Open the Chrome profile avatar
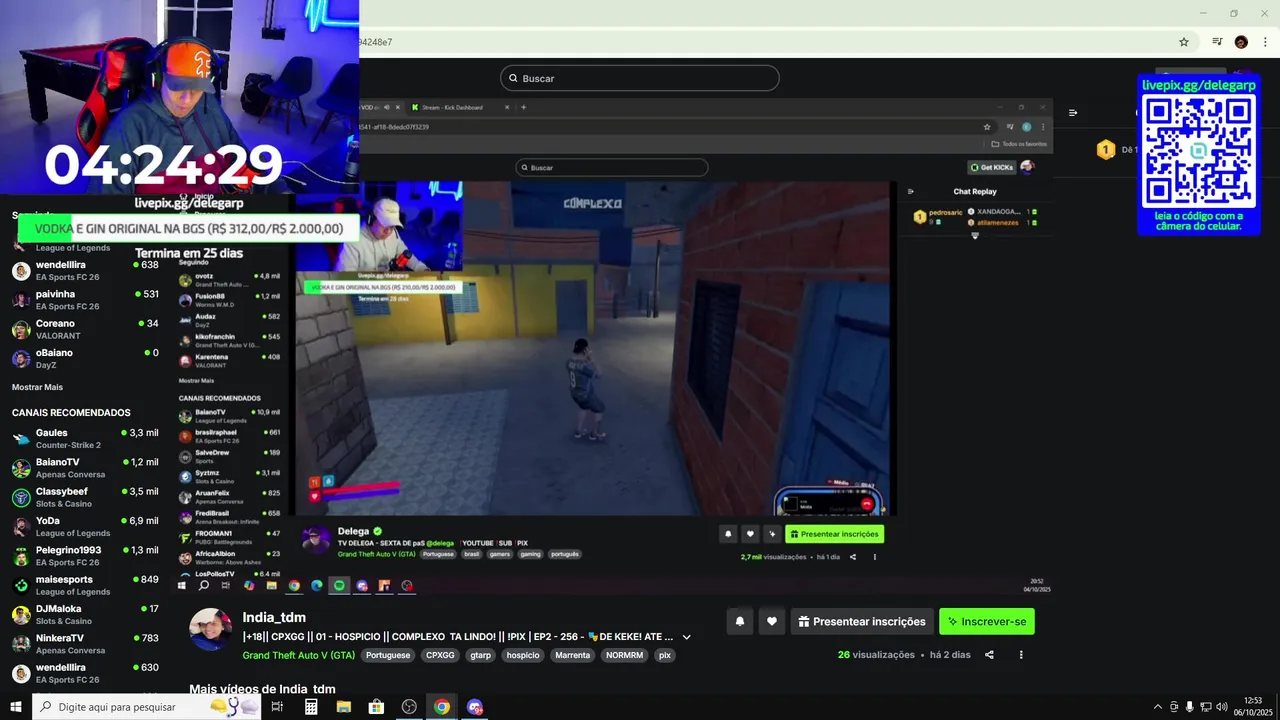This screenshot has width=1280, height=720. (1241, 42)
